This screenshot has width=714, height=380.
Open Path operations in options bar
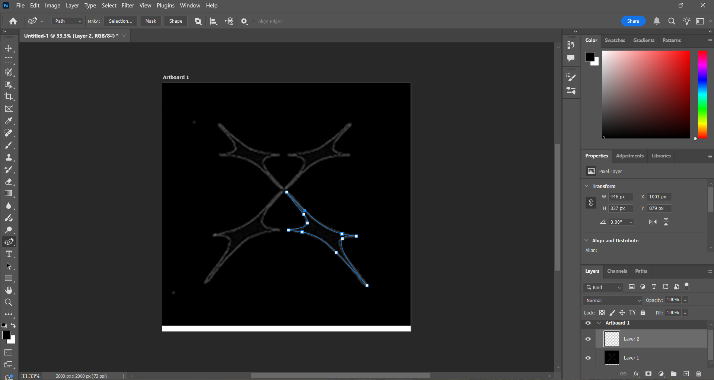click(198, 21)
